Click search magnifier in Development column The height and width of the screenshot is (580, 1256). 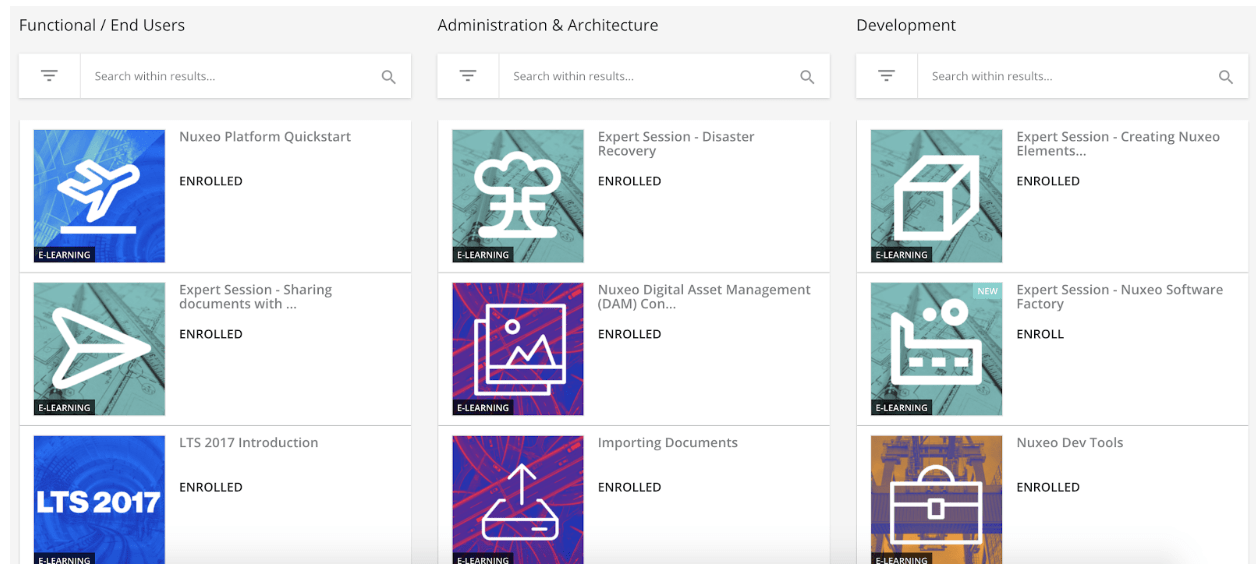pyautogui.click(x=1226, y=77)
